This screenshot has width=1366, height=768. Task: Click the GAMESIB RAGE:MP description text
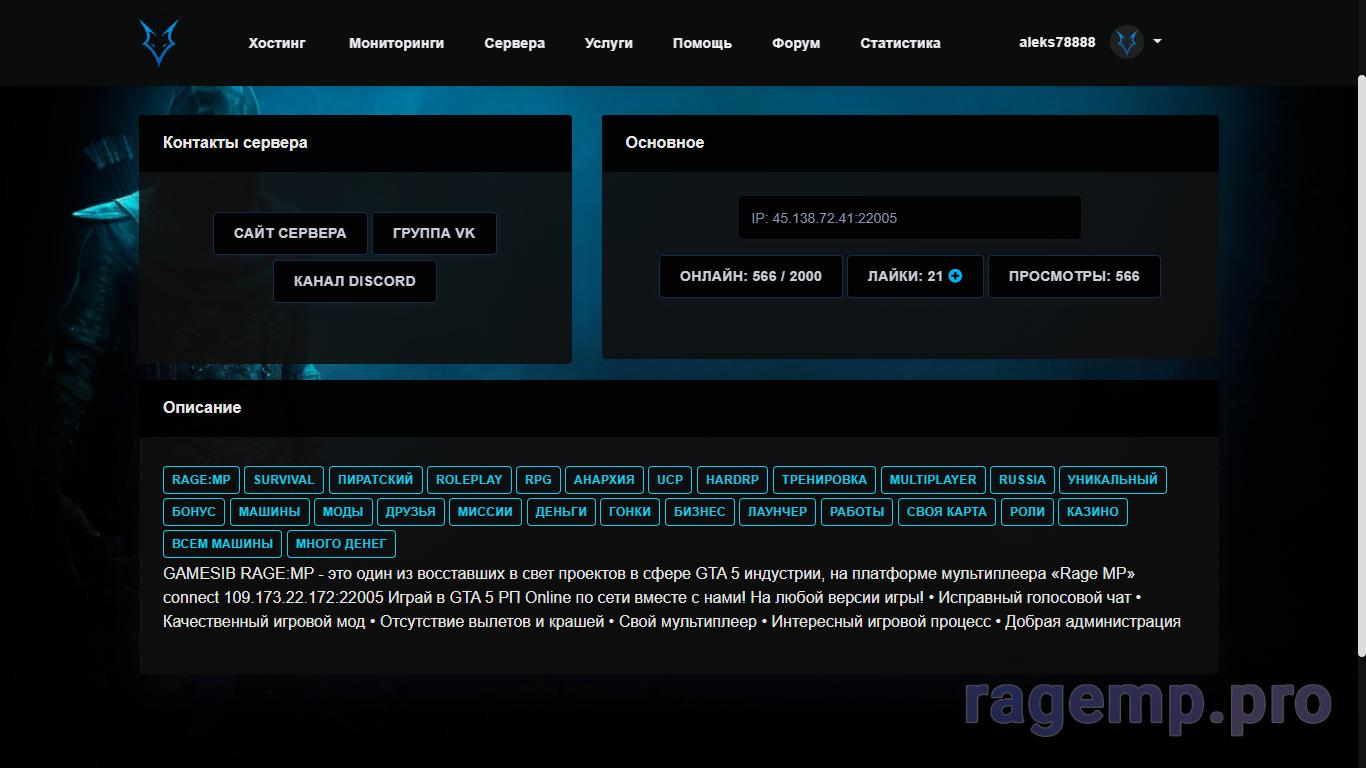pos(672,598)
